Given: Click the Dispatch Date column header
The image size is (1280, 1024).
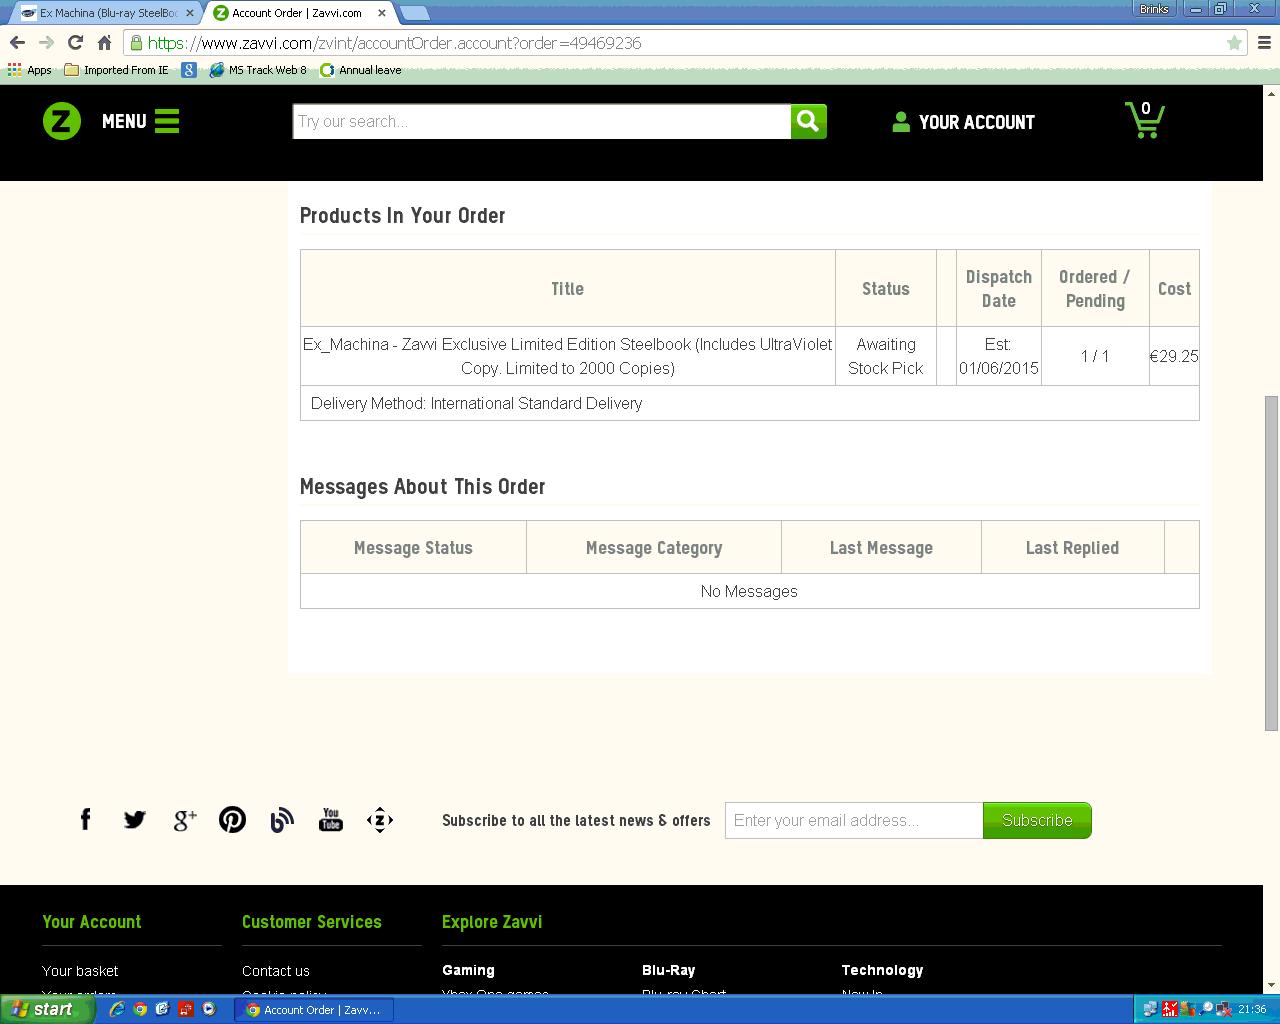Looking at the screenshot, I should pyautogui.click(x=999, y=289).
